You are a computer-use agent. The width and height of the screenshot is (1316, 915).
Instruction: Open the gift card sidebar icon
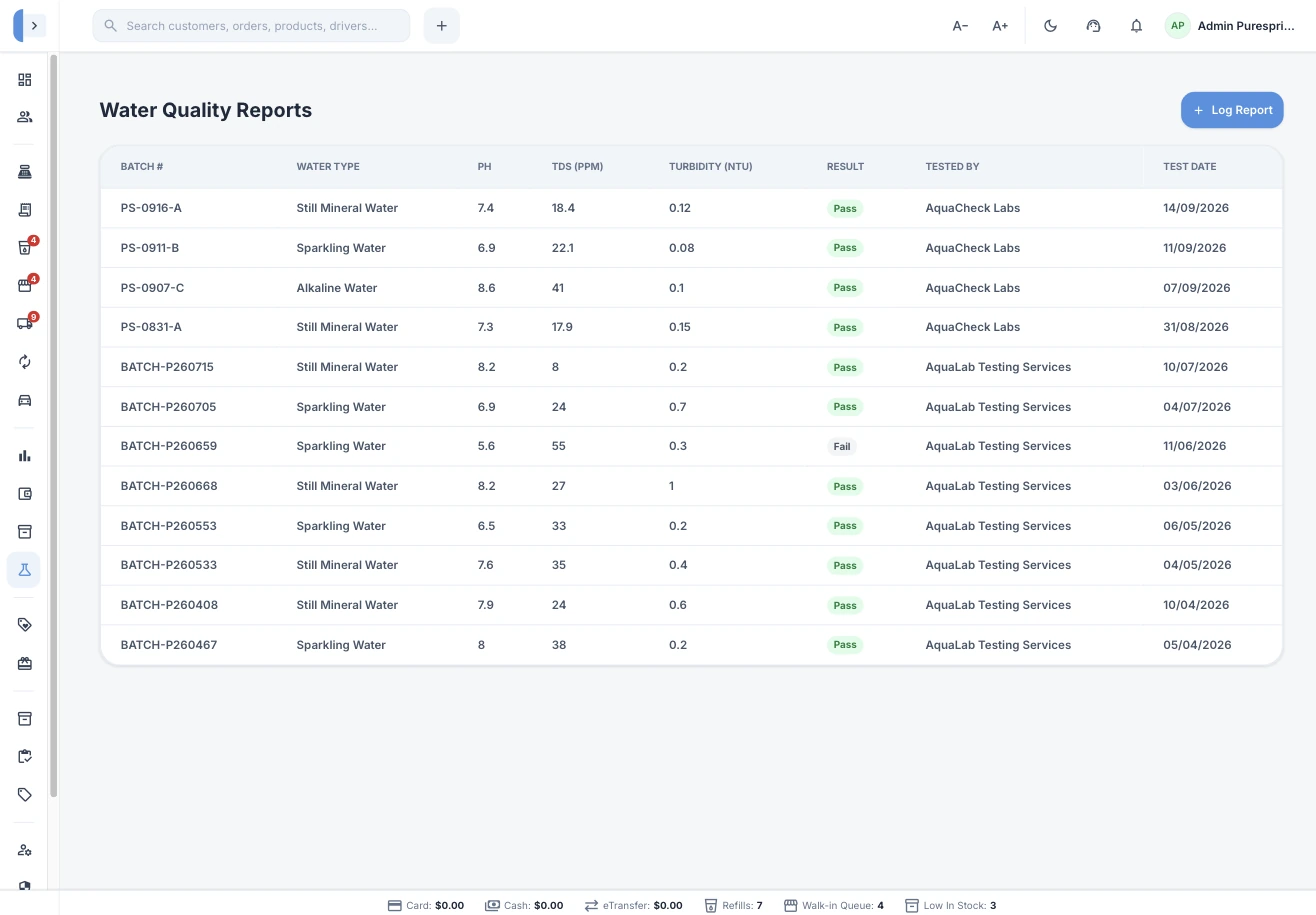(x=24, y=663)
